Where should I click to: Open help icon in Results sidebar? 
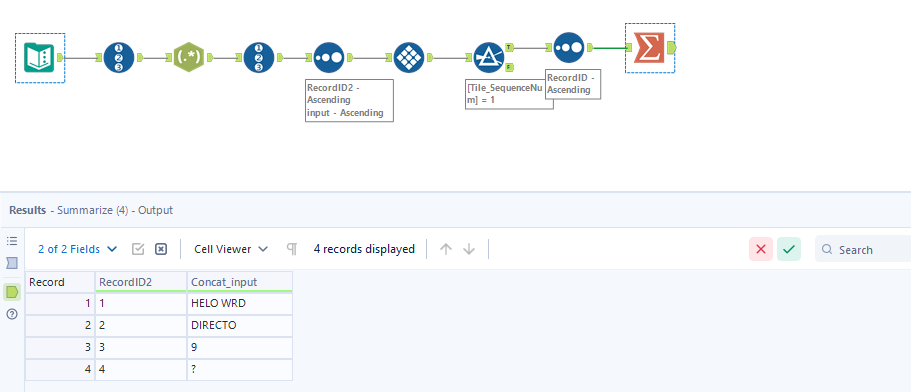pos(12,314)
